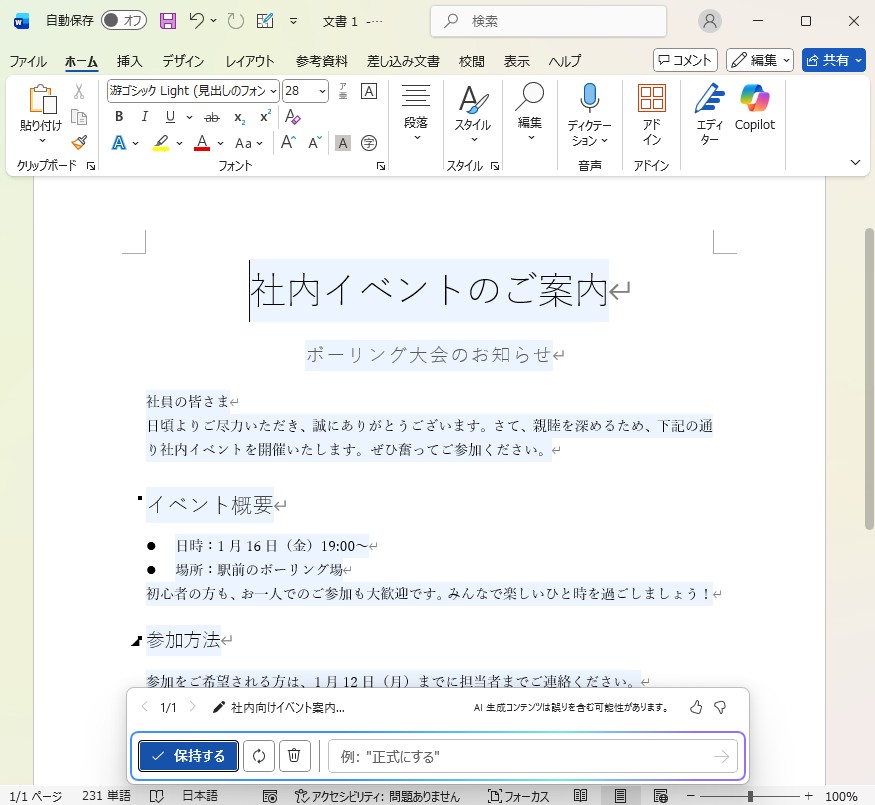Switch to the 校閲 tab
875x805 pixels.
(x=472, y=61)
